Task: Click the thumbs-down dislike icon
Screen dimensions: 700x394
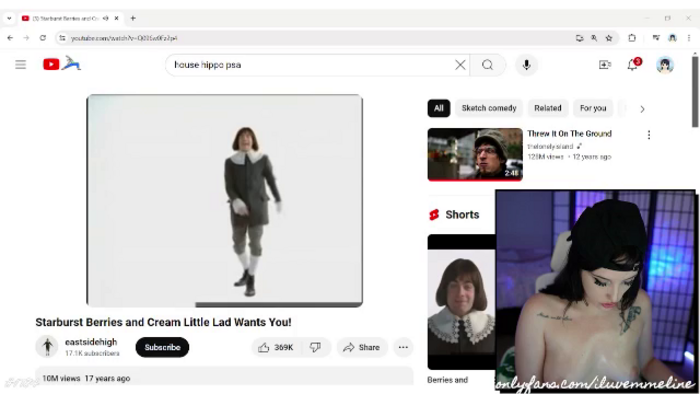Action: [x=315, y=347]
